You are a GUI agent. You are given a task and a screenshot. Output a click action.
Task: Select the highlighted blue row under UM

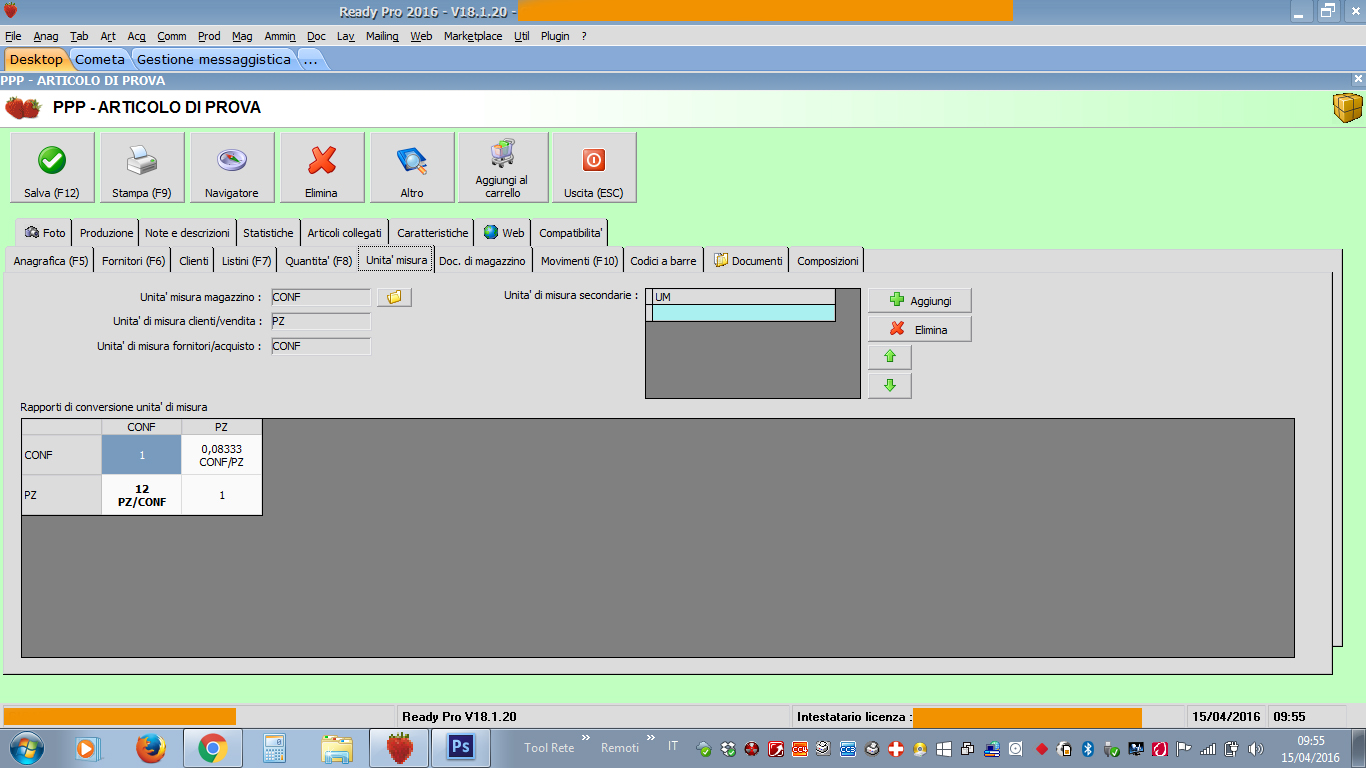[743, 313]
